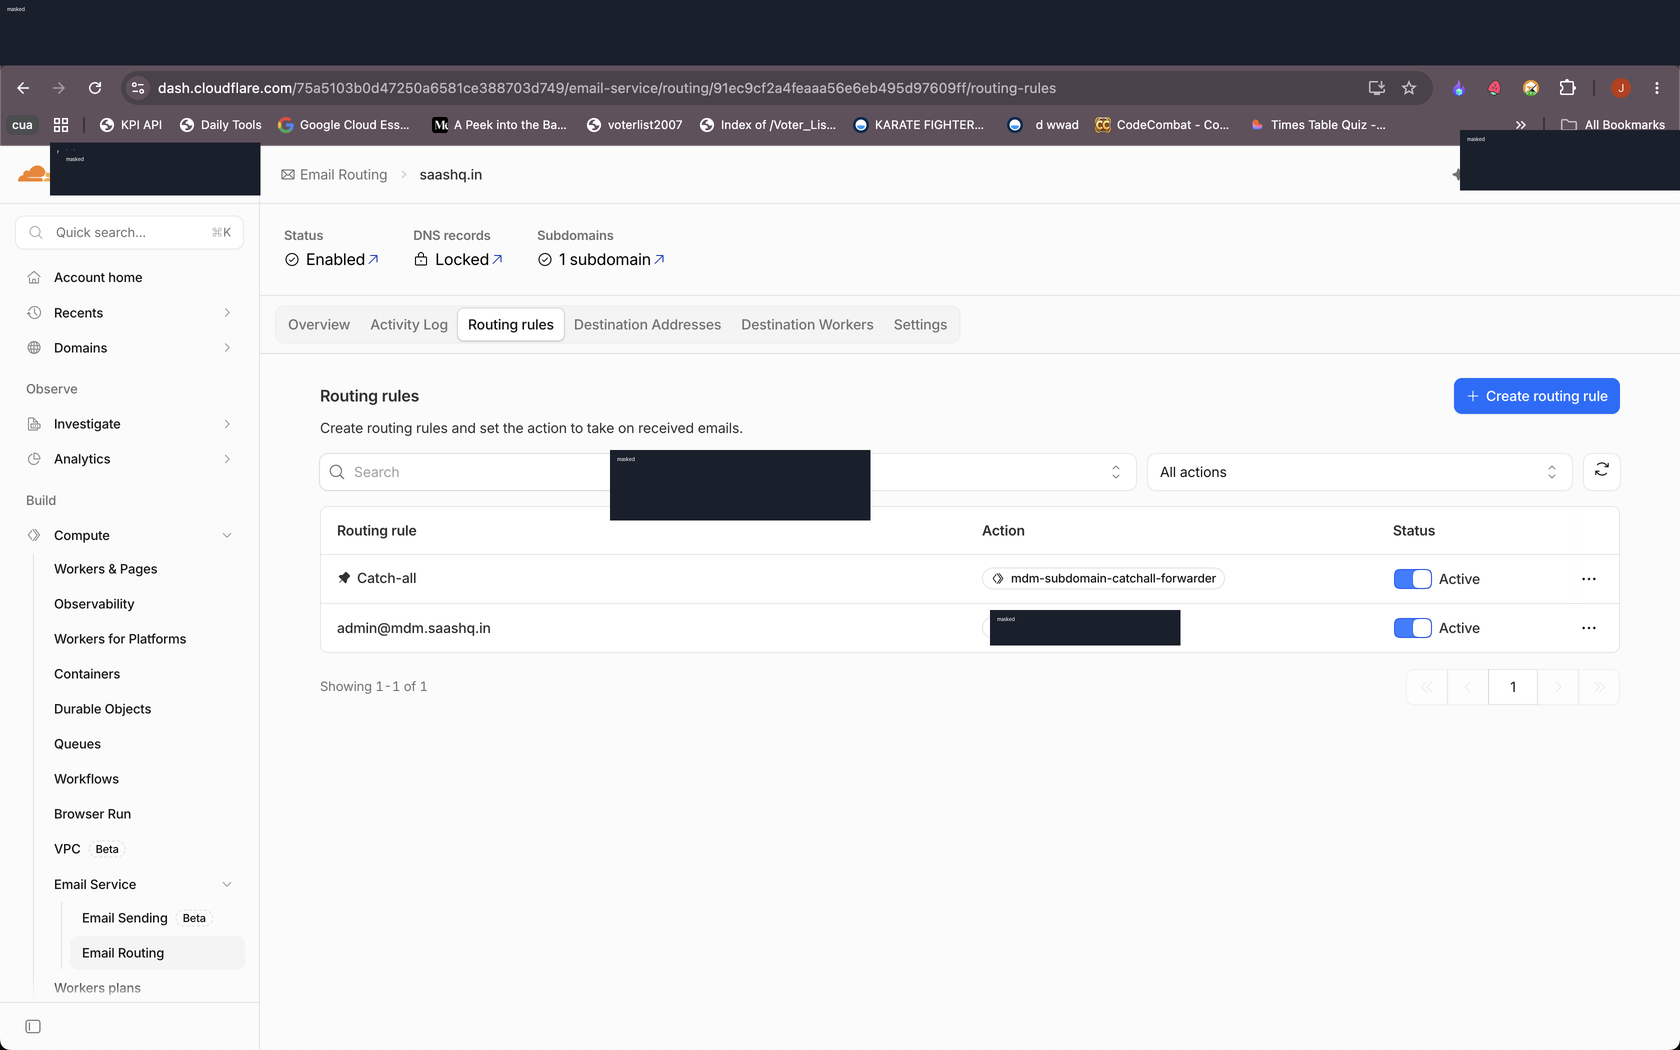Click the profile avatar J icon

1621,88
